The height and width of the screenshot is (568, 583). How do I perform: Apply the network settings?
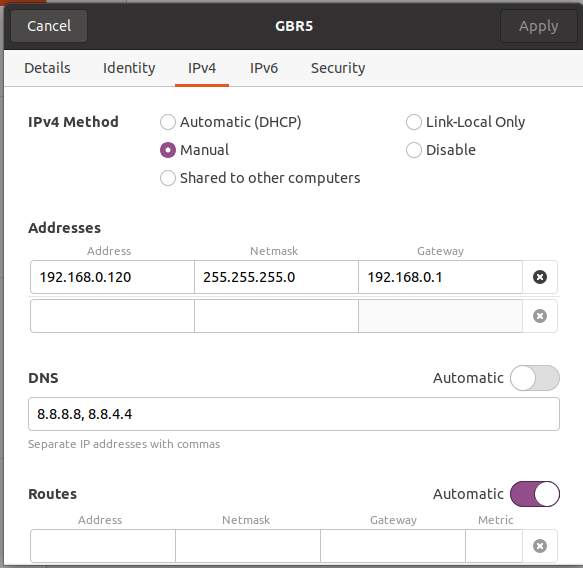[538, 26]
